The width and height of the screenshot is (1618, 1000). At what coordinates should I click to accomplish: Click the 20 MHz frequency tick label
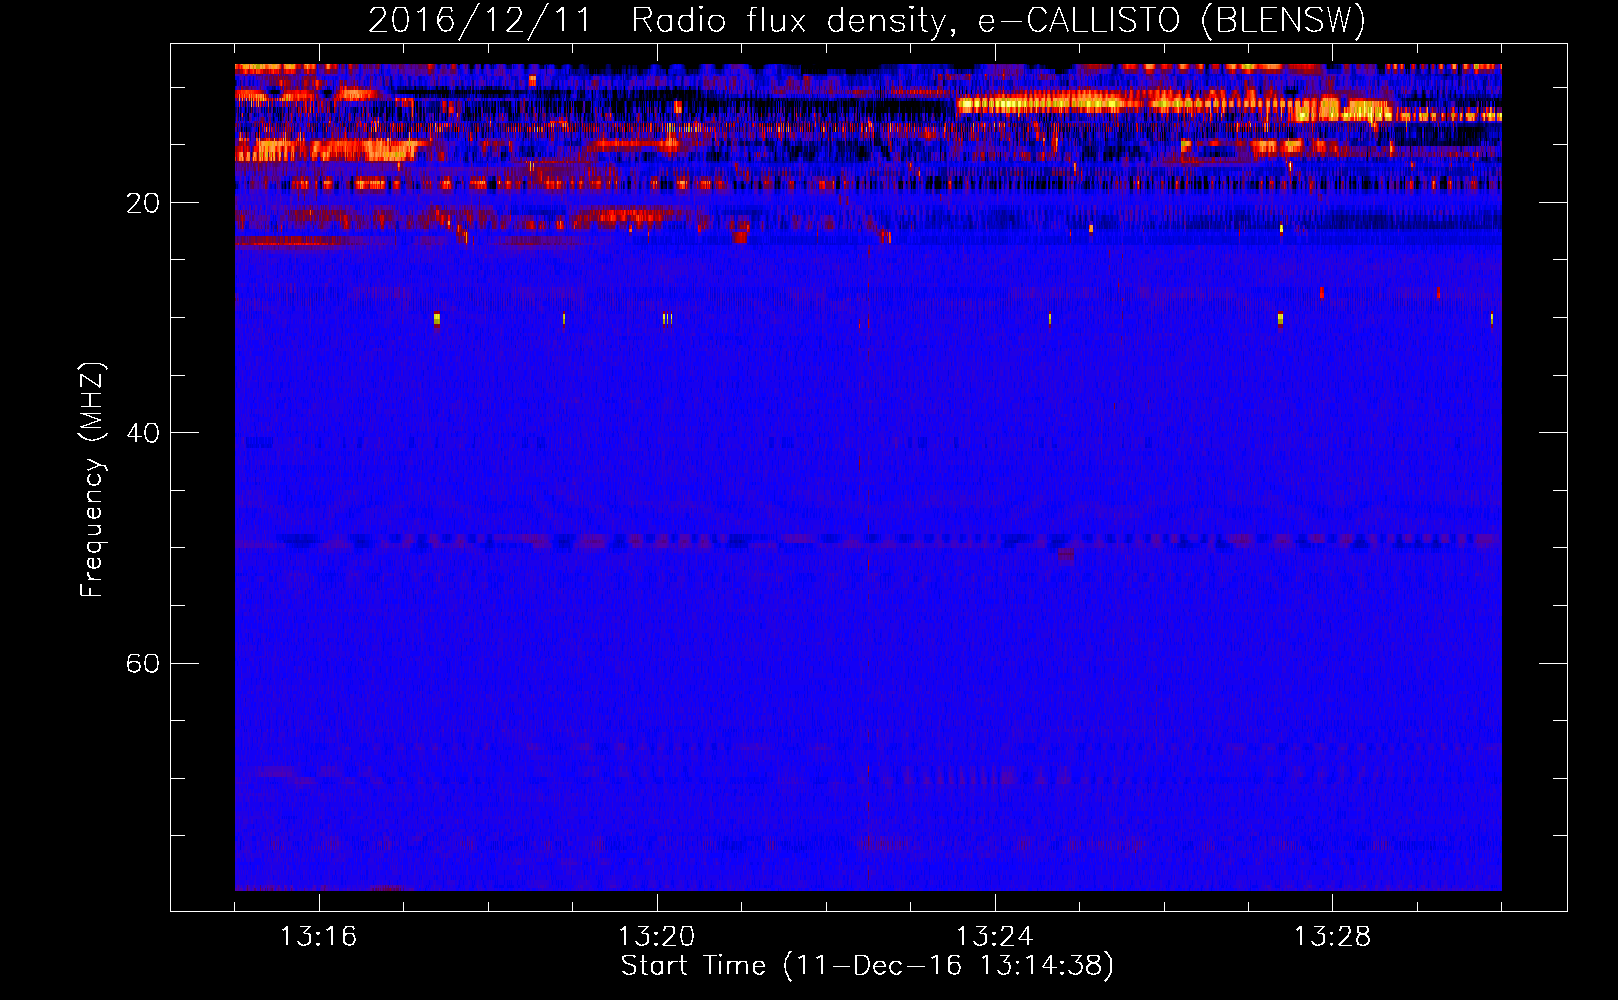[143, 203]
